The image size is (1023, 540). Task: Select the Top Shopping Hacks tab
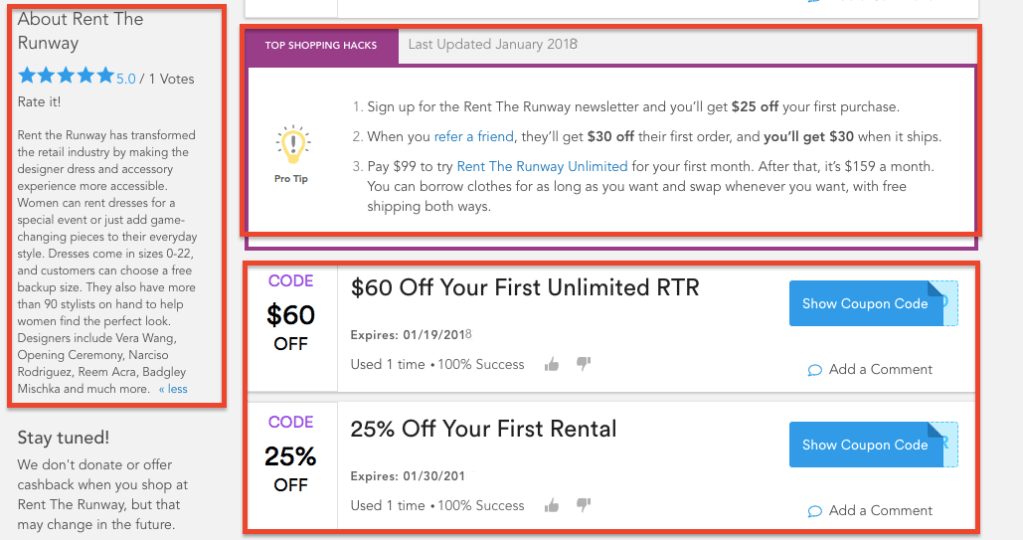click(321, 46)
